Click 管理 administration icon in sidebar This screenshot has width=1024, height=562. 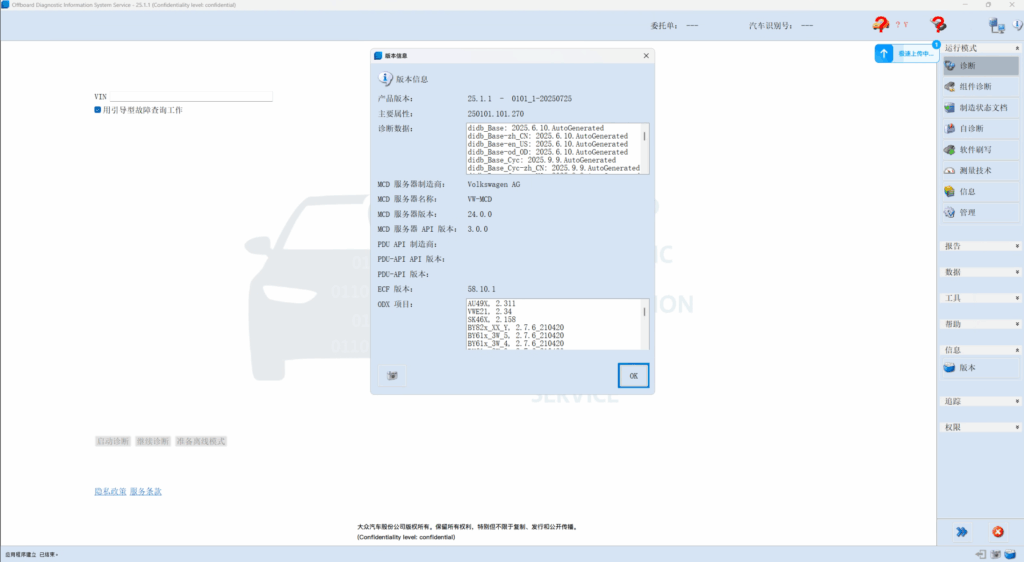[949, 213]
